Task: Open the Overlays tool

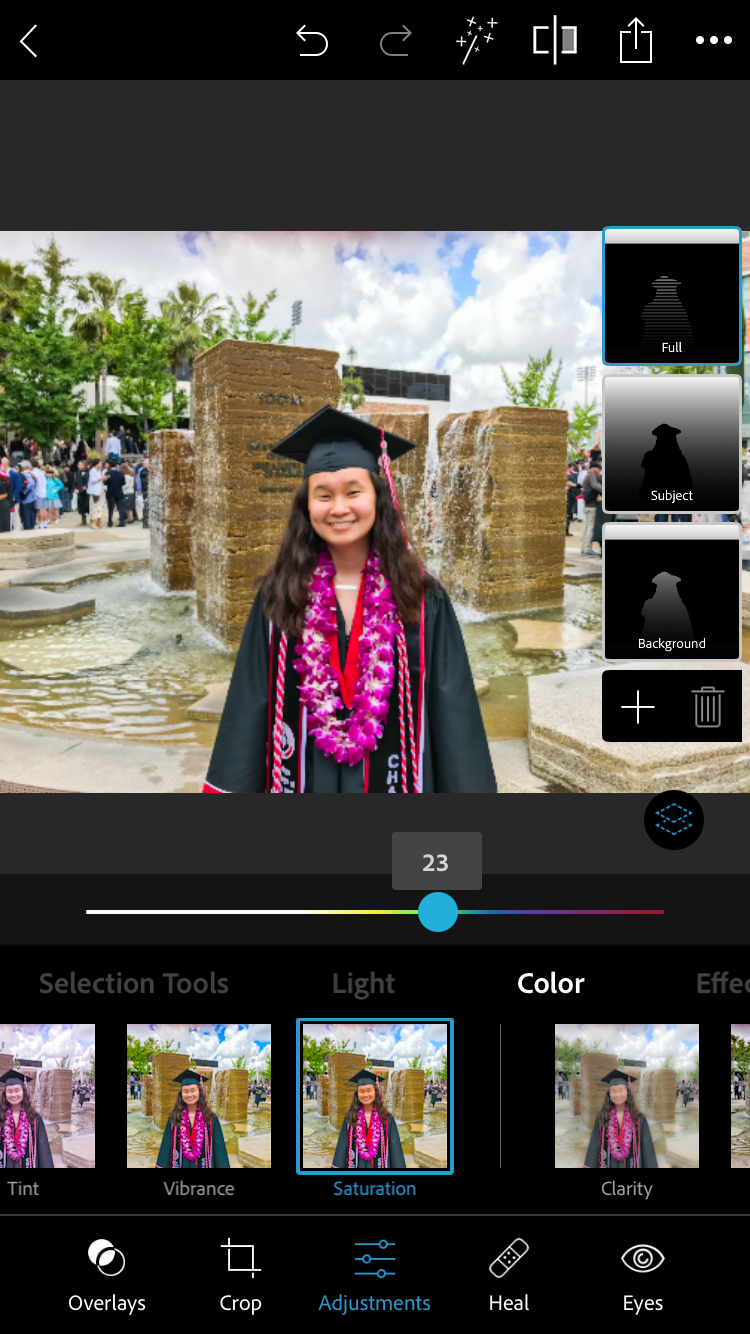Action: [x=107, y=1274]
